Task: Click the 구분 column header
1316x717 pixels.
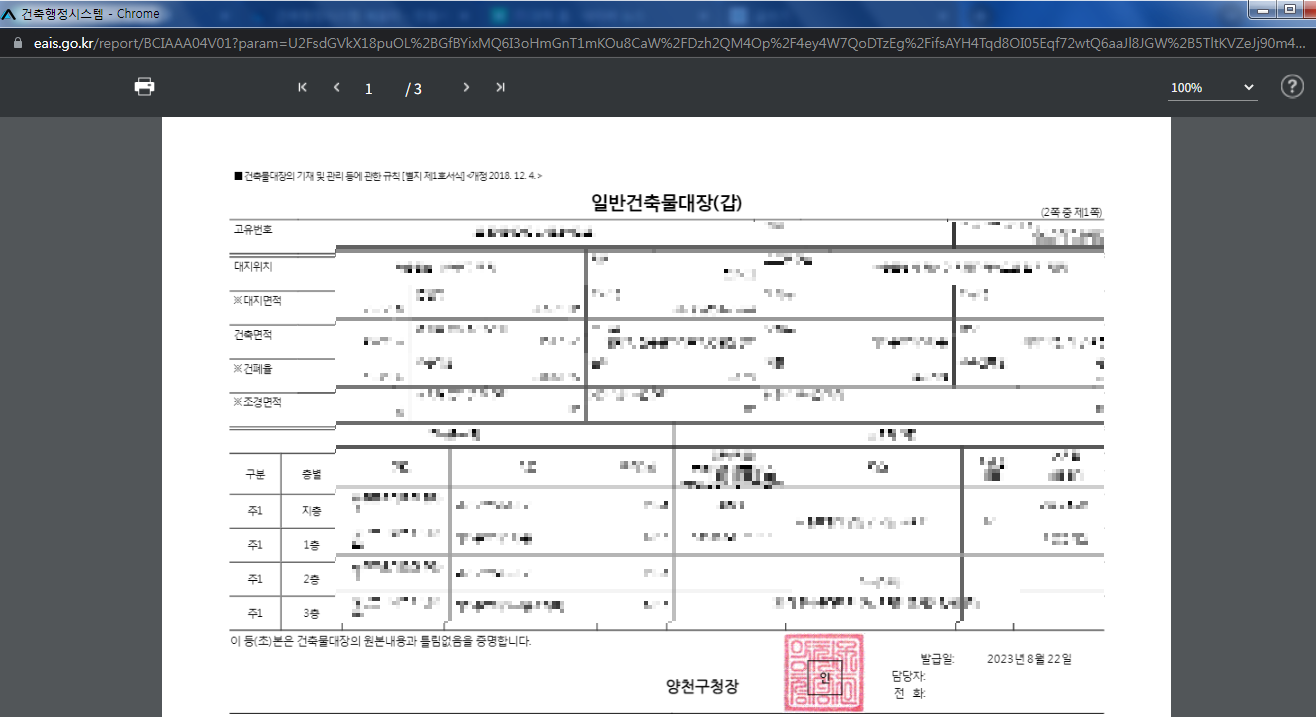Action: [x=255, y=473]
